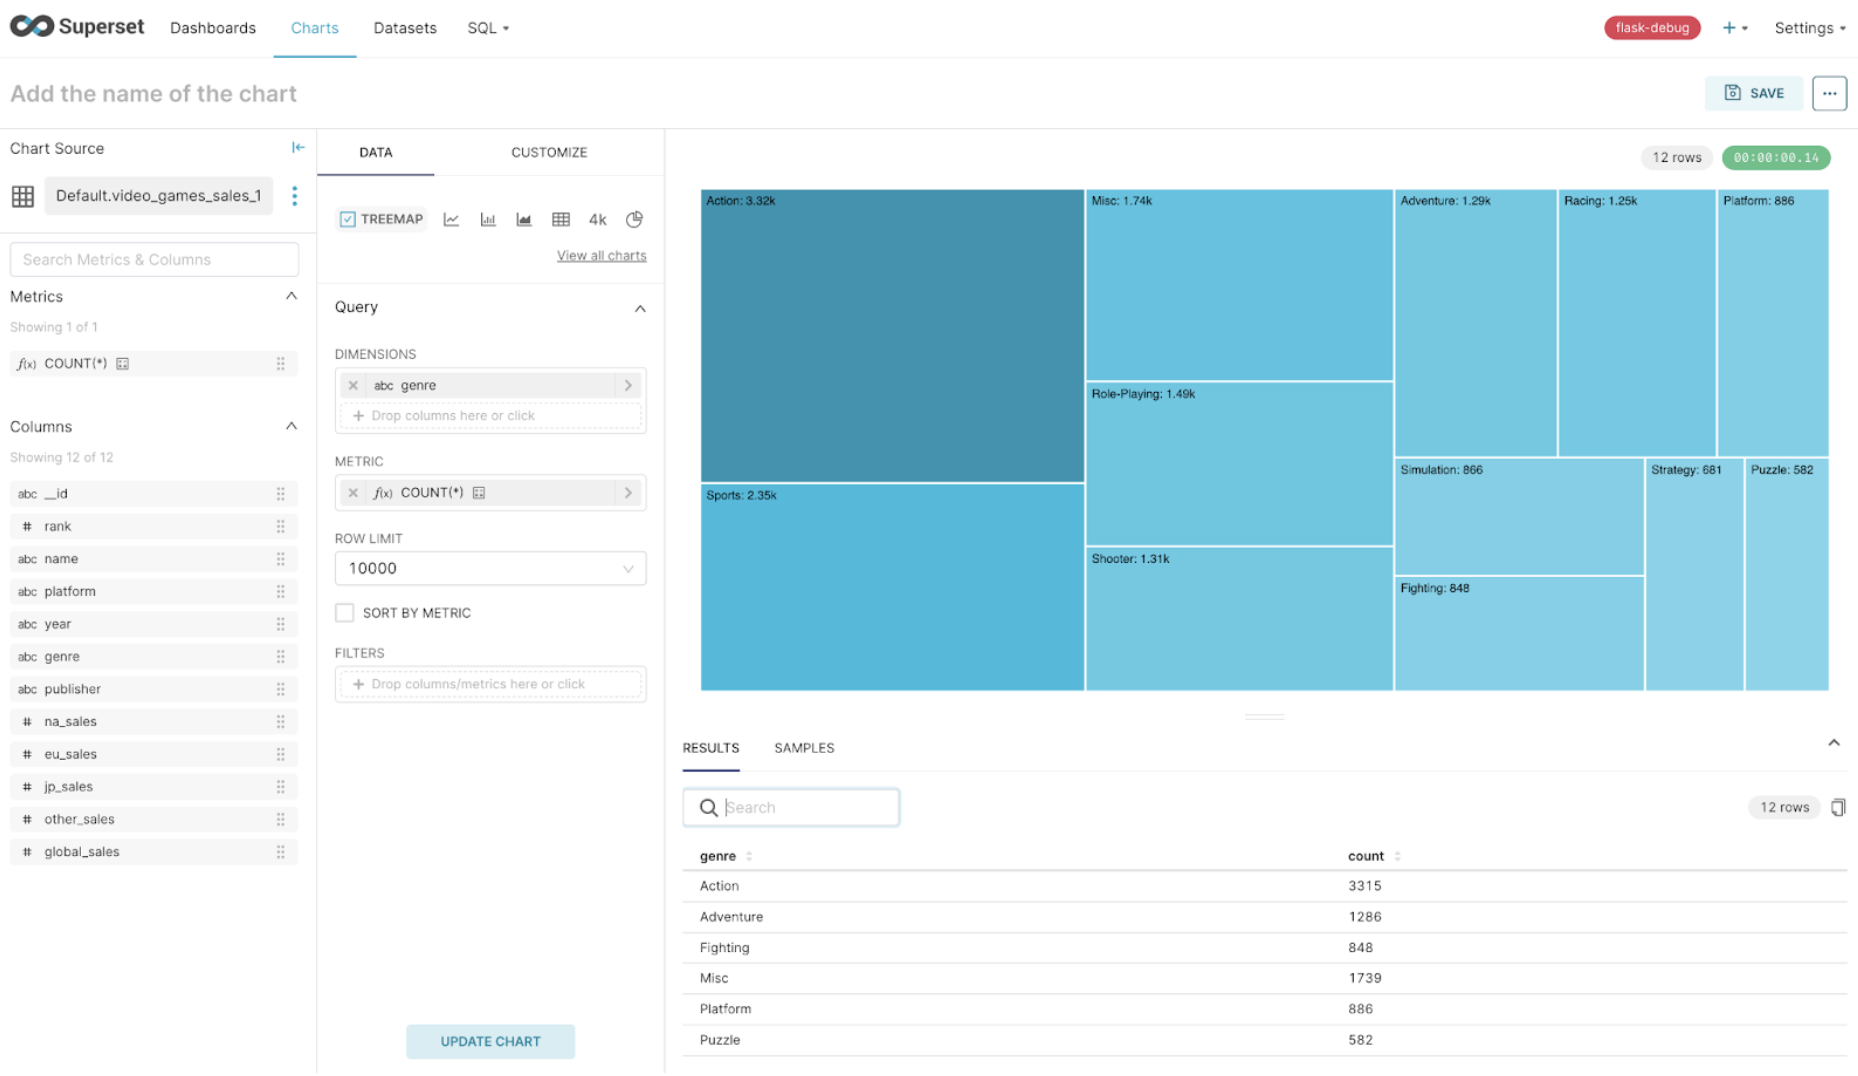Select the area chart type icon

[524, 219]
